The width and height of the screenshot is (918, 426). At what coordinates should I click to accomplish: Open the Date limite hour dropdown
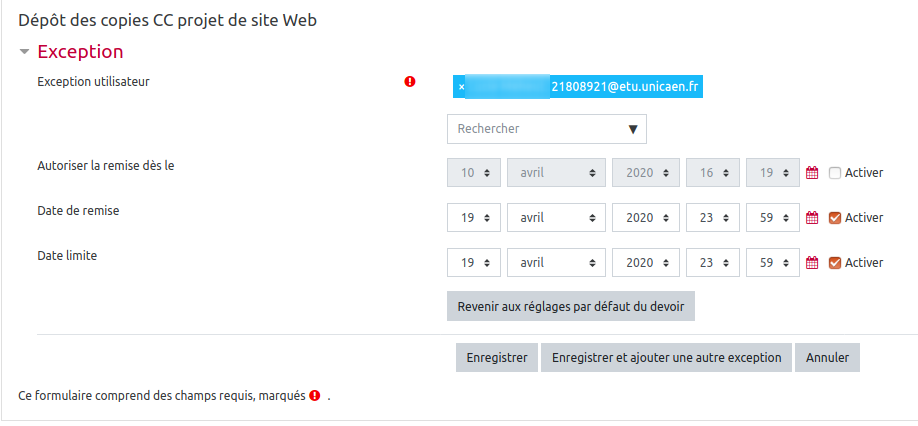(713, 263)
